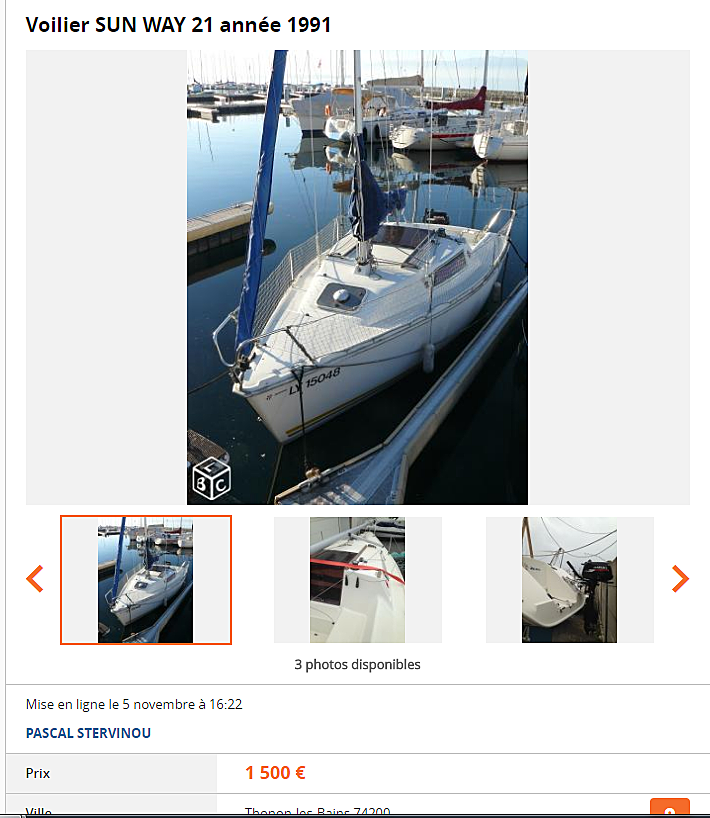Select the third thumbnail showing the outboard motor

coord(569,580)
